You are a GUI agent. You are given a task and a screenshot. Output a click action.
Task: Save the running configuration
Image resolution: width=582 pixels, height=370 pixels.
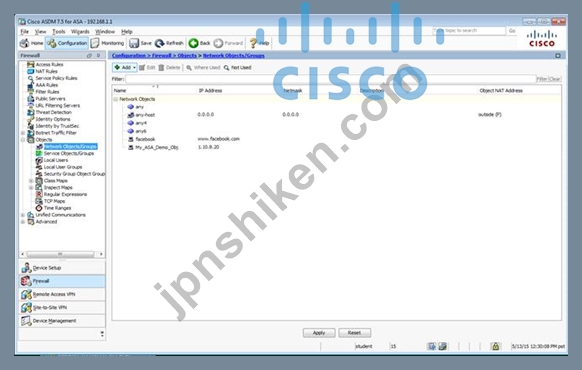[x=140, y=43]
